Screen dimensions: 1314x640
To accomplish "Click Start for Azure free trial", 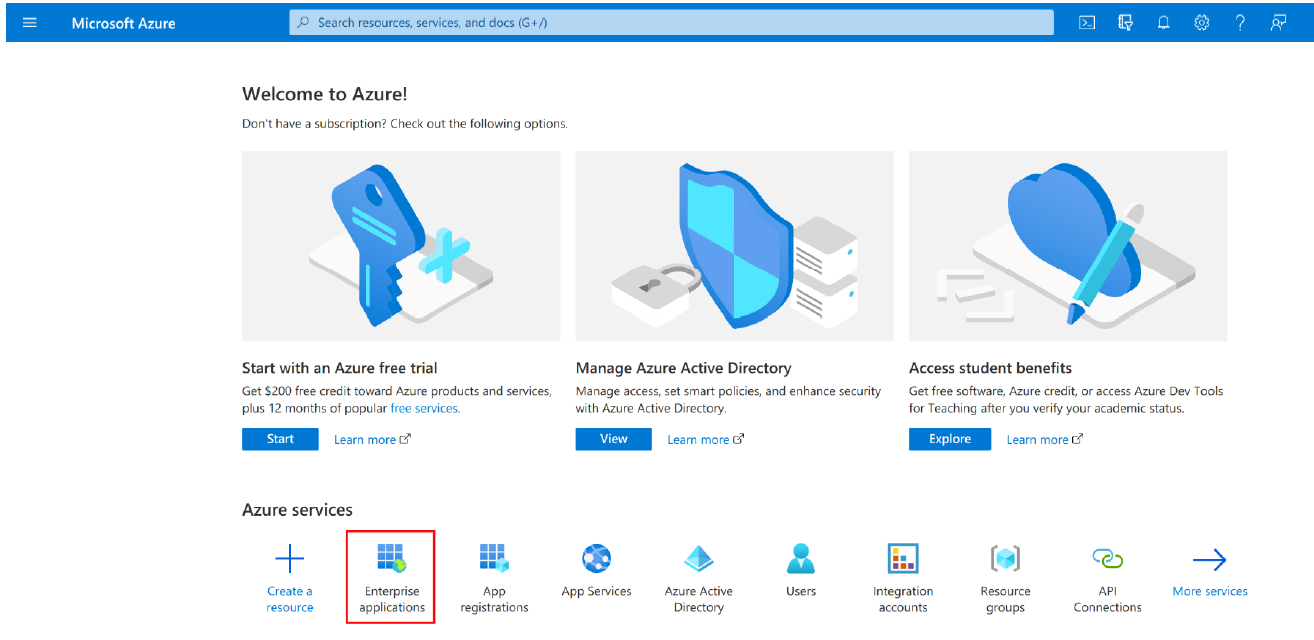I will click(x=280, y=439).
